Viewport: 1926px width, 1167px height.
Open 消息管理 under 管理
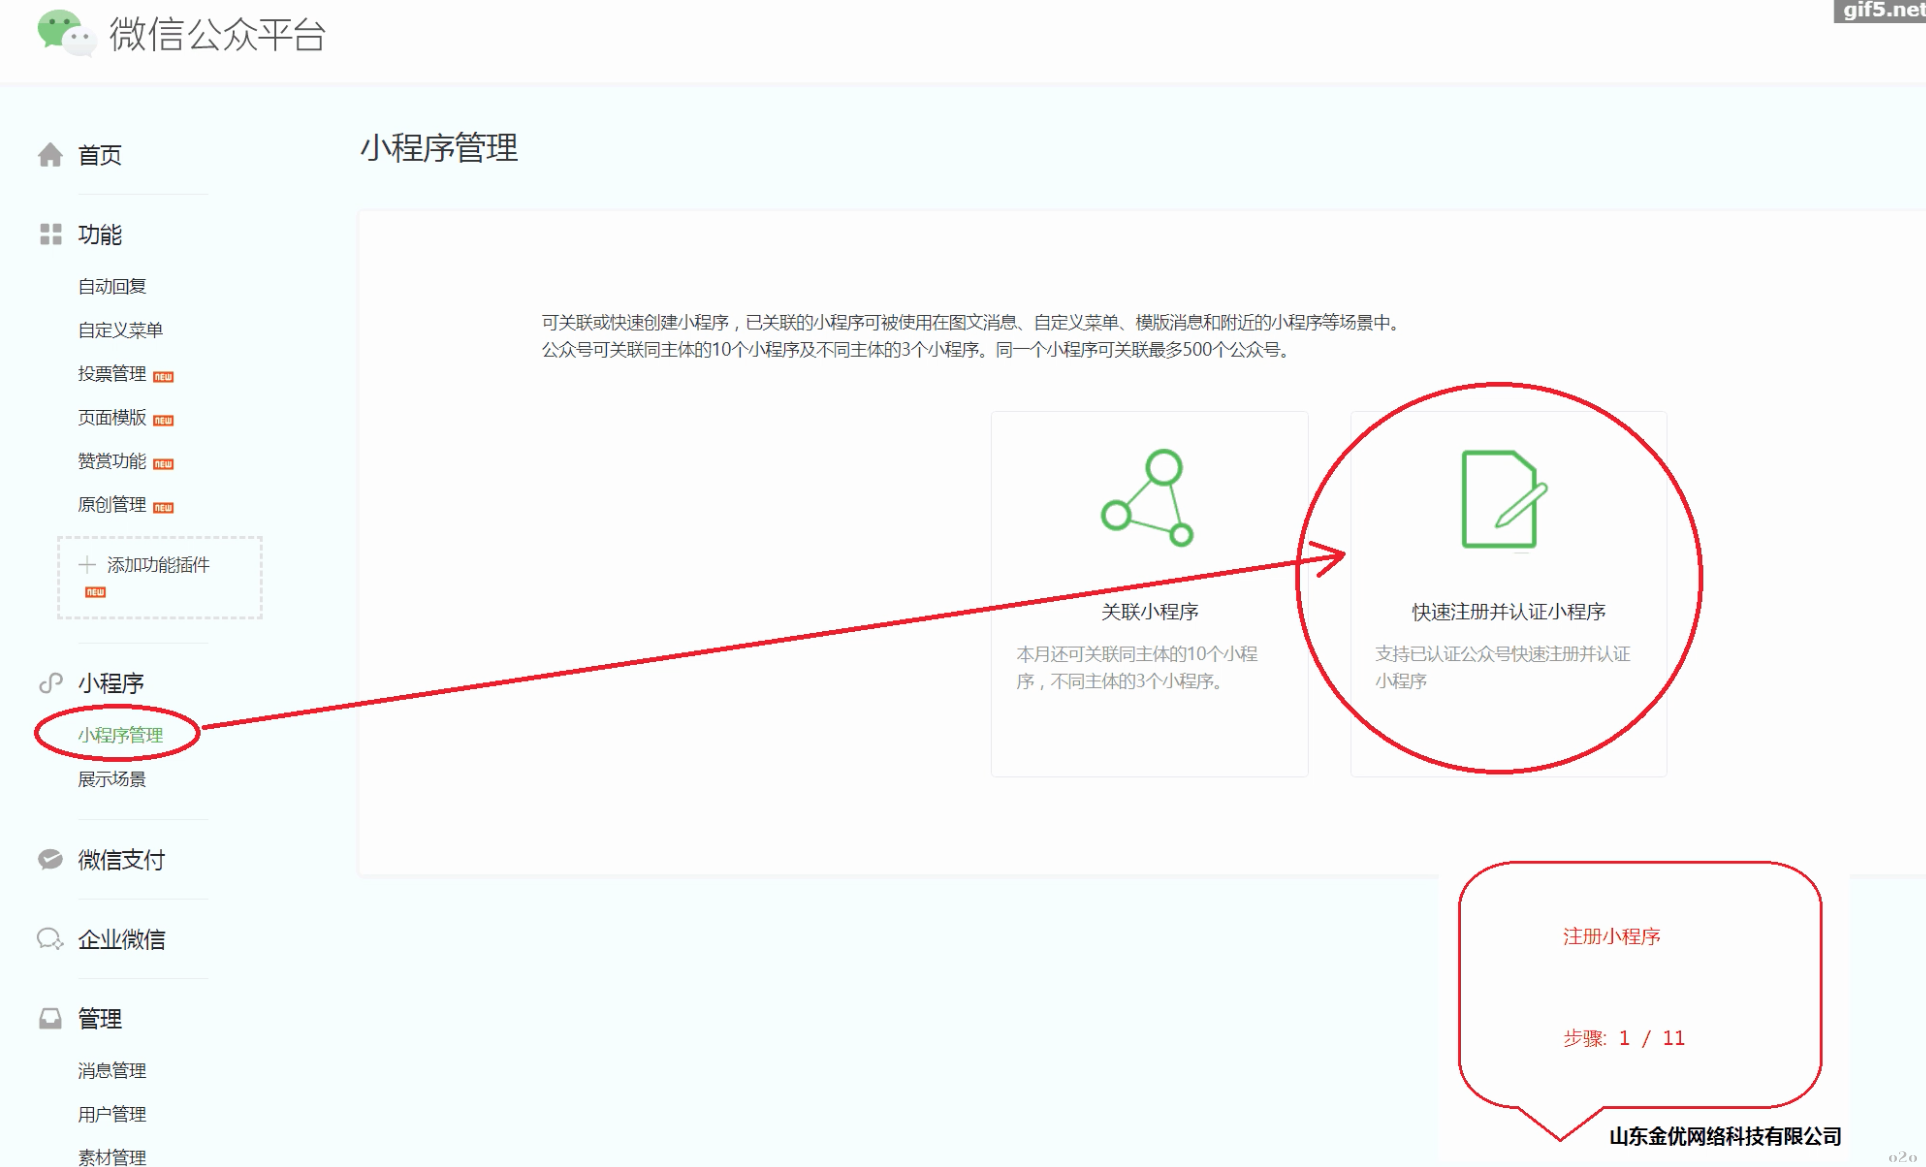click(x=112, y=1071)
